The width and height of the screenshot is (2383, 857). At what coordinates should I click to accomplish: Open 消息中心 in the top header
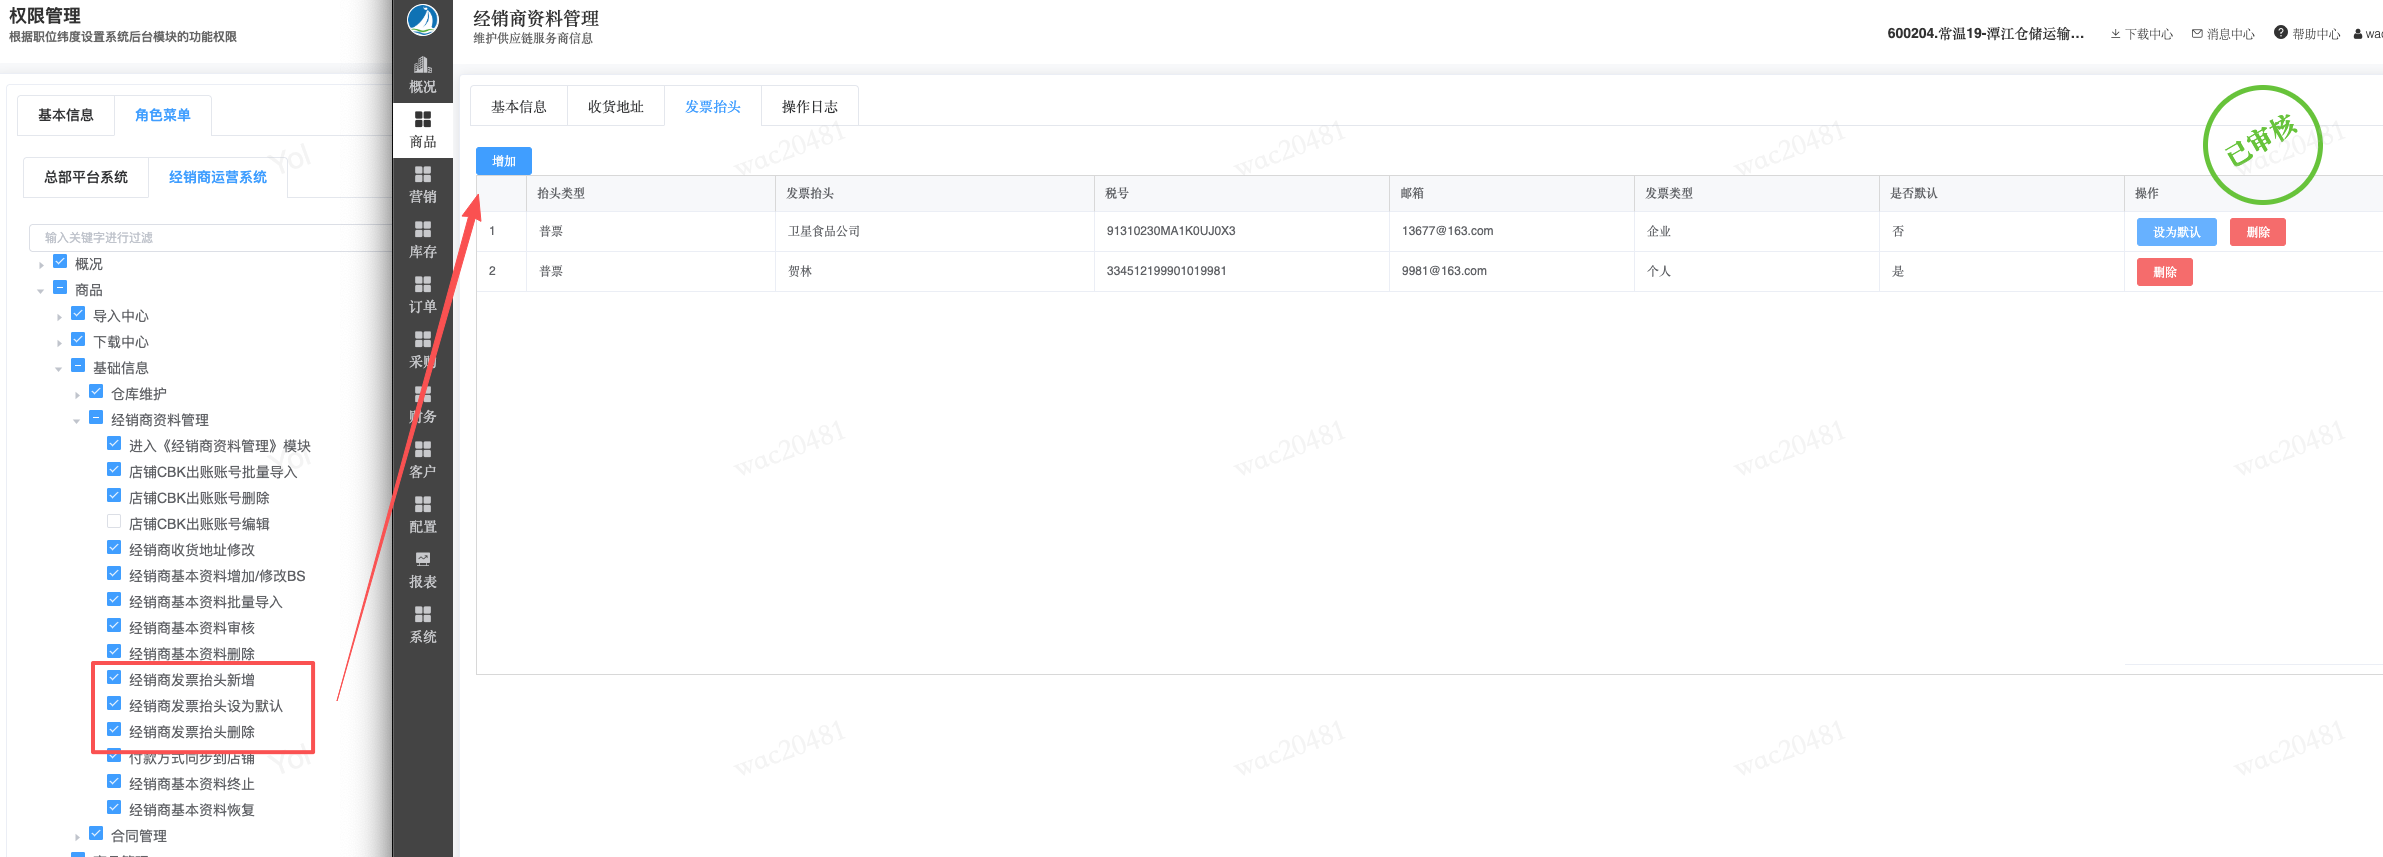(2223, 34)
